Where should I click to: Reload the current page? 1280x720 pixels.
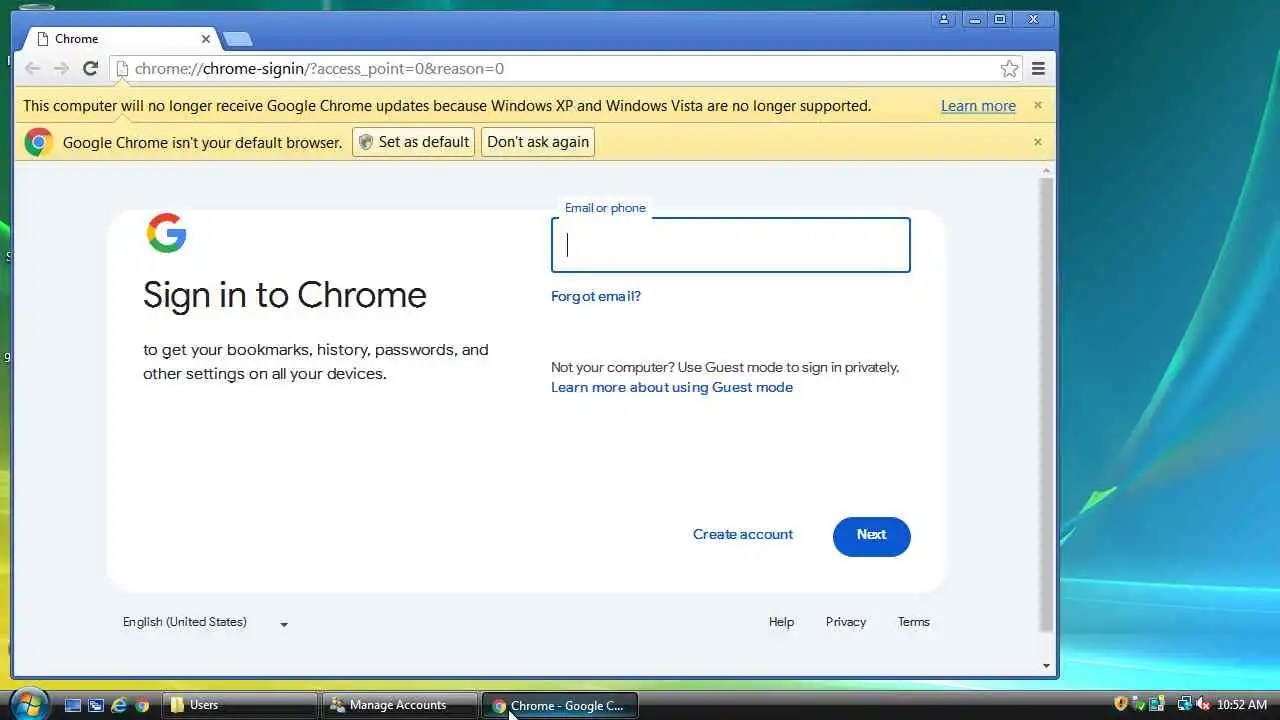90,68
